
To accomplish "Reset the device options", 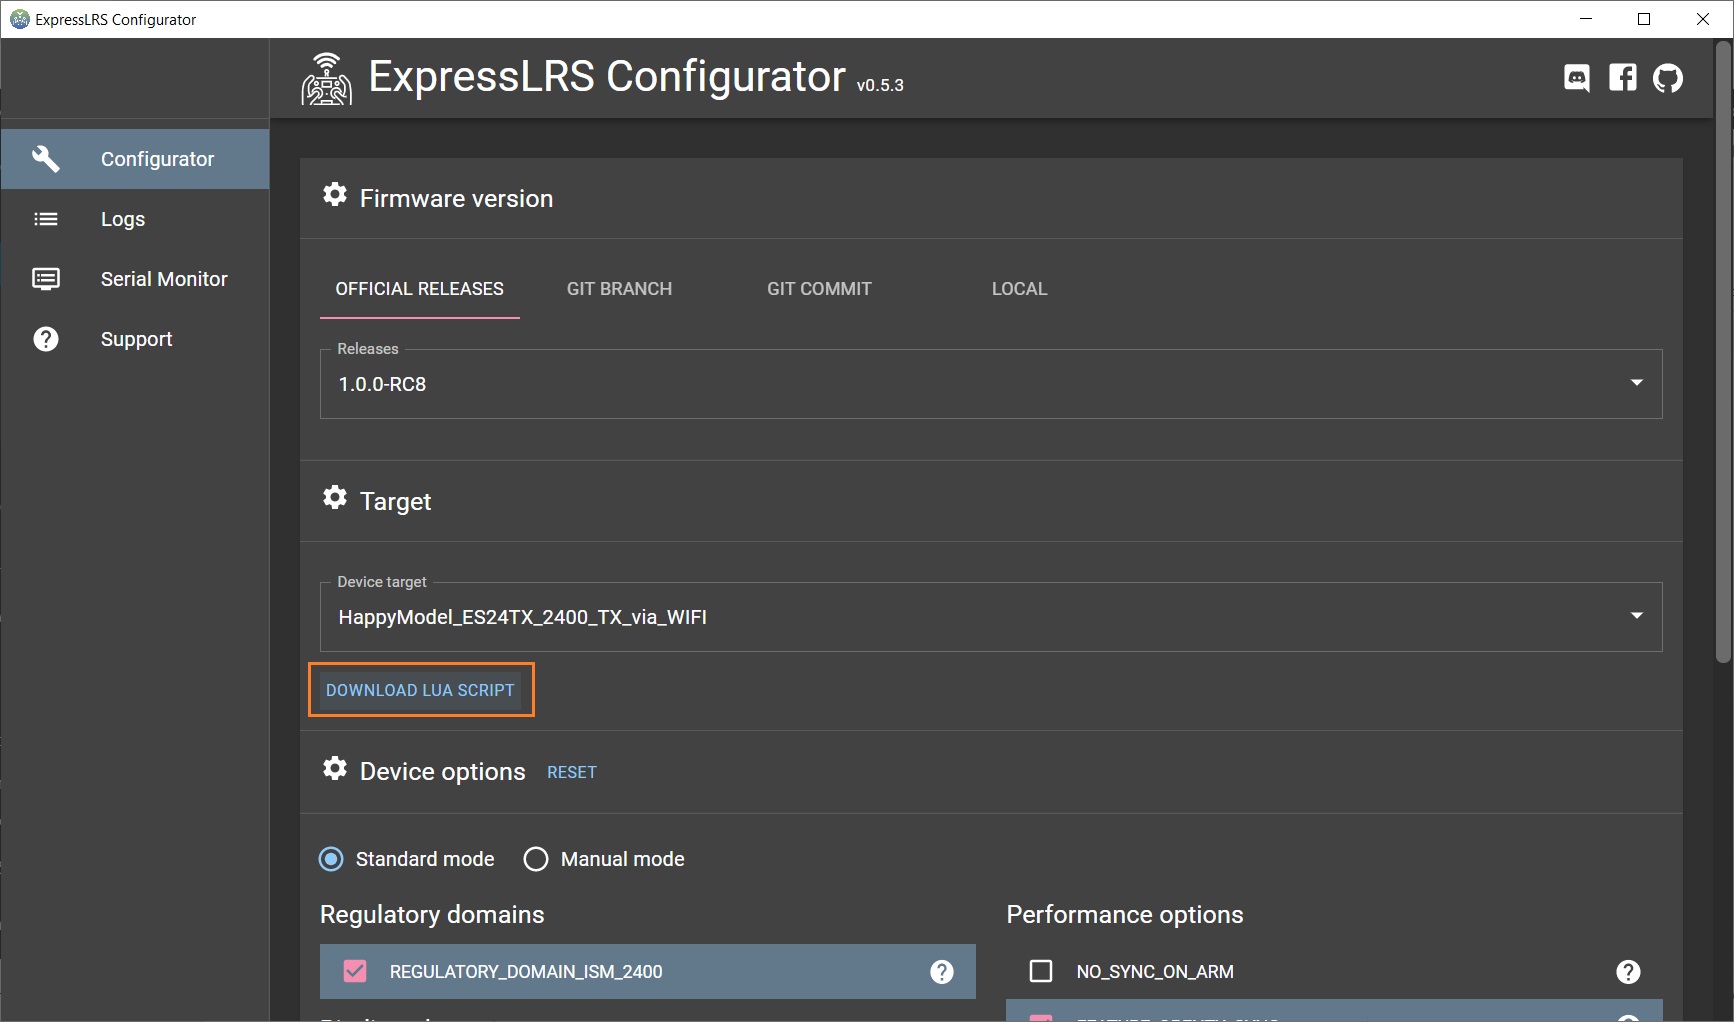I will [572, 772].
